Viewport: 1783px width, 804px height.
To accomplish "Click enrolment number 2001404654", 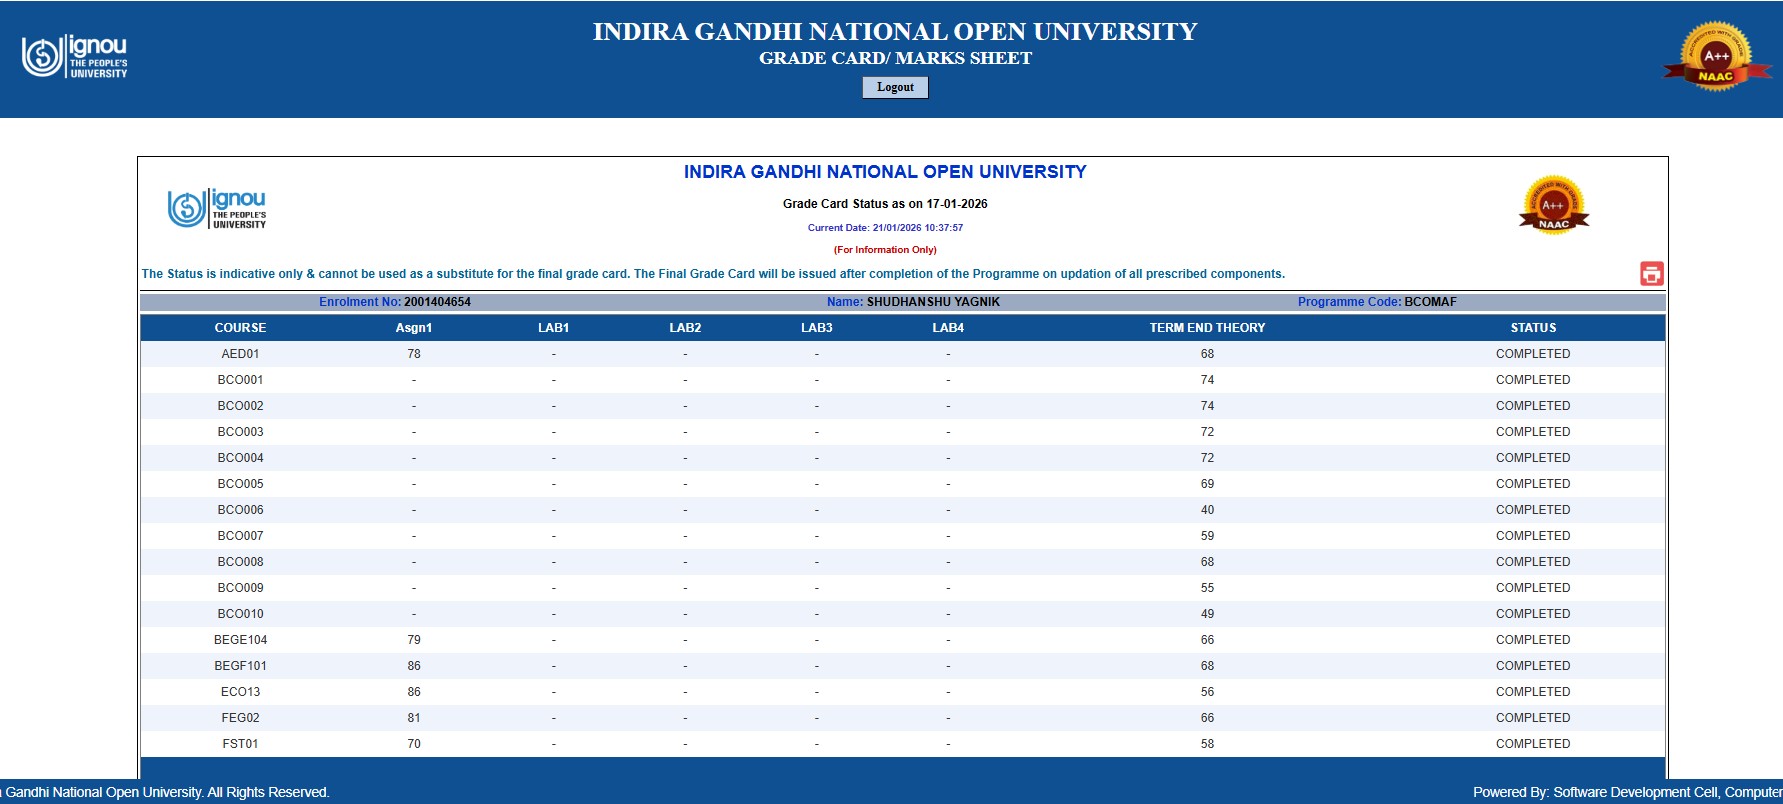I will (x=437, y=302).
